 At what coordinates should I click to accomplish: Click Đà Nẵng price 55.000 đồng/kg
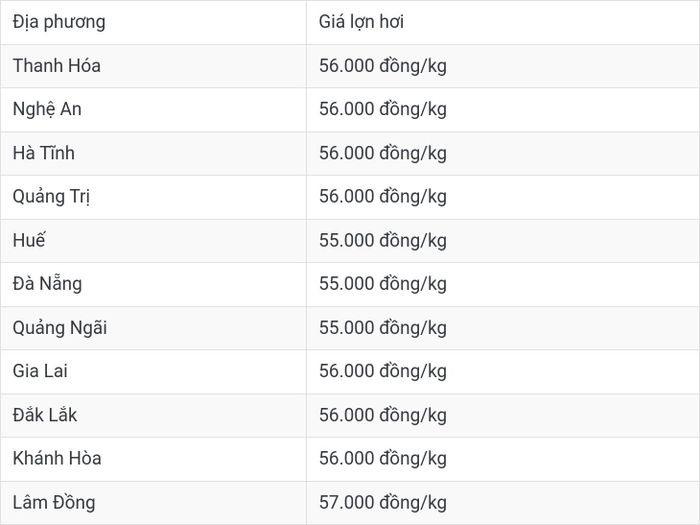[383, 284]
